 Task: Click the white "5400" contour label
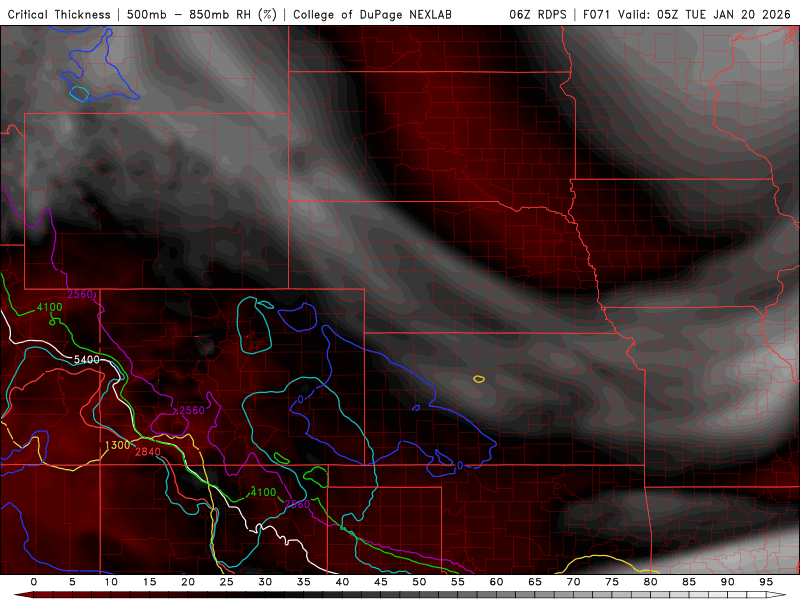click(x=87, y=360)
